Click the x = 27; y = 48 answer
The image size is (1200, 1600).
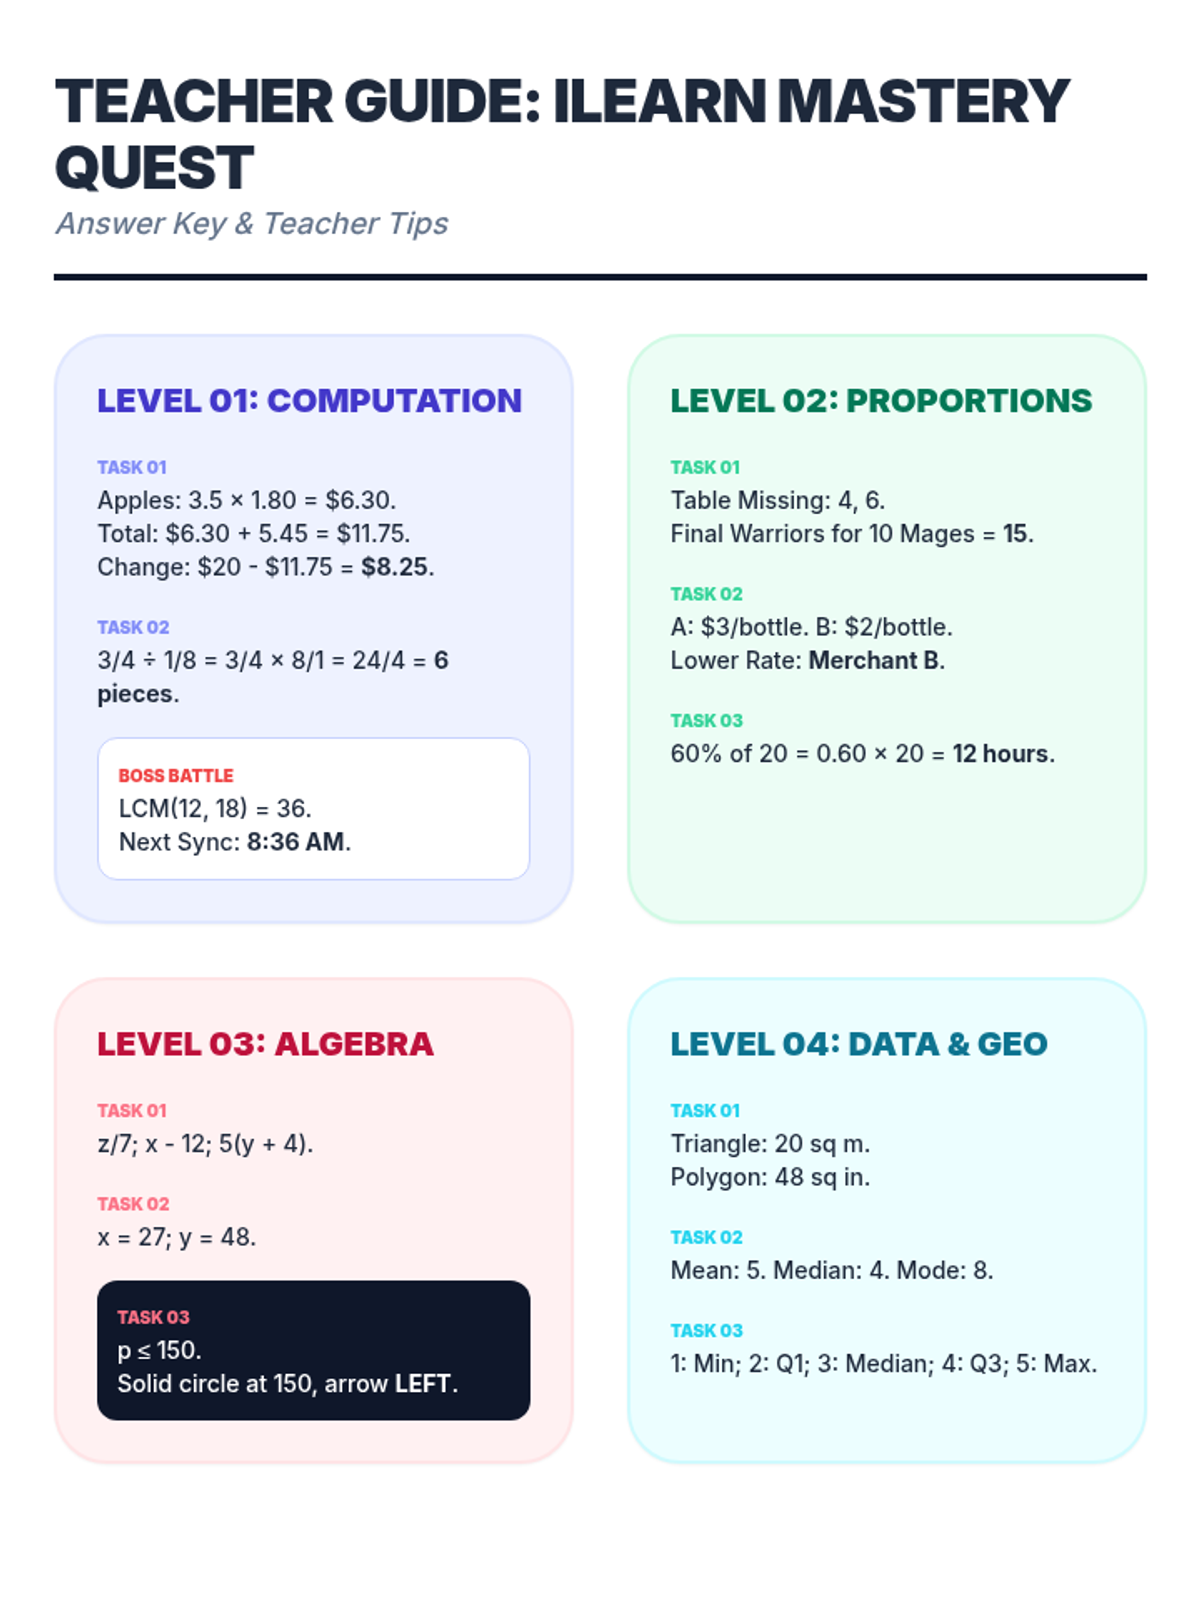177,1237
